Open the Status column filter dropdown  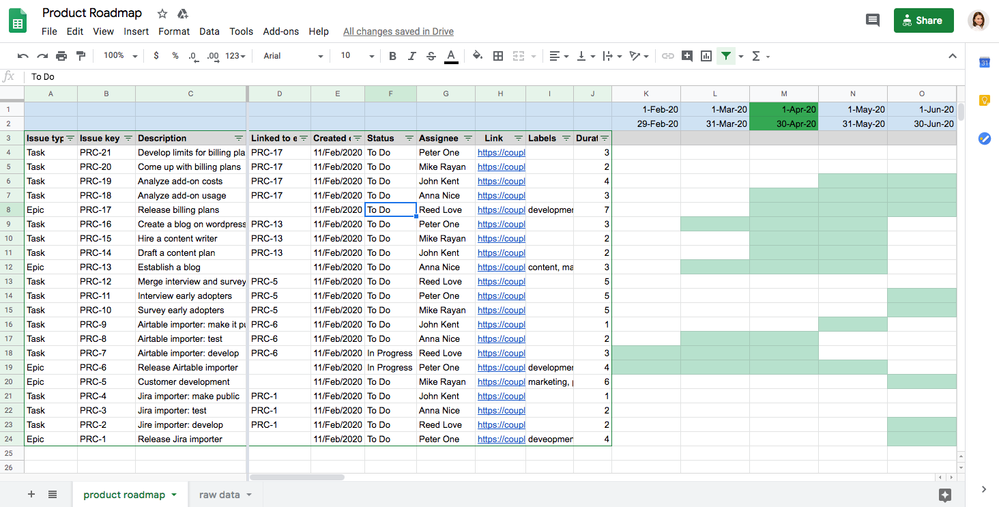point(408,138)
